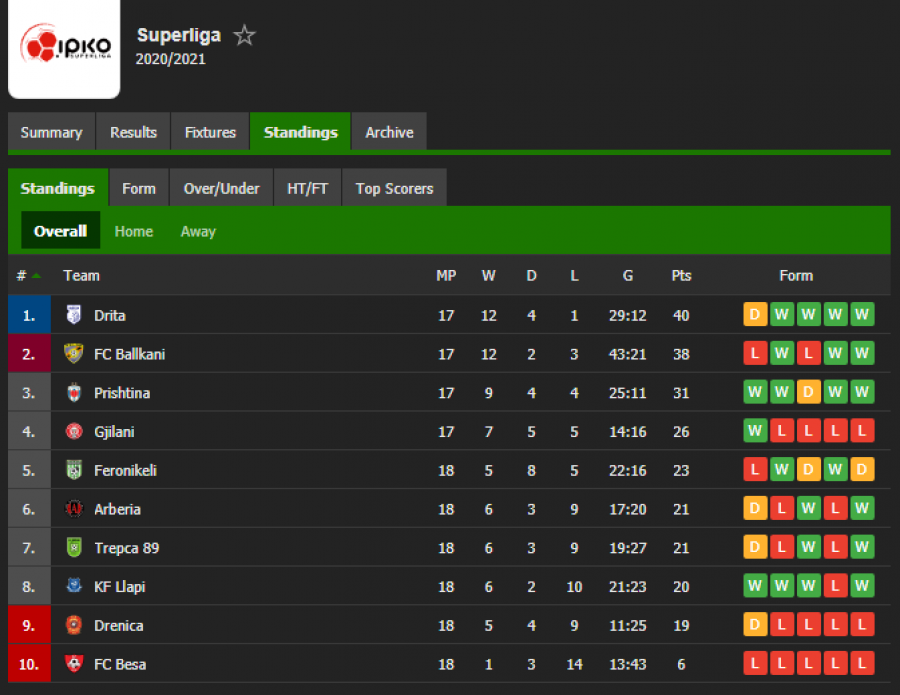Open the Over/Under sub-tab

(222, 188)
